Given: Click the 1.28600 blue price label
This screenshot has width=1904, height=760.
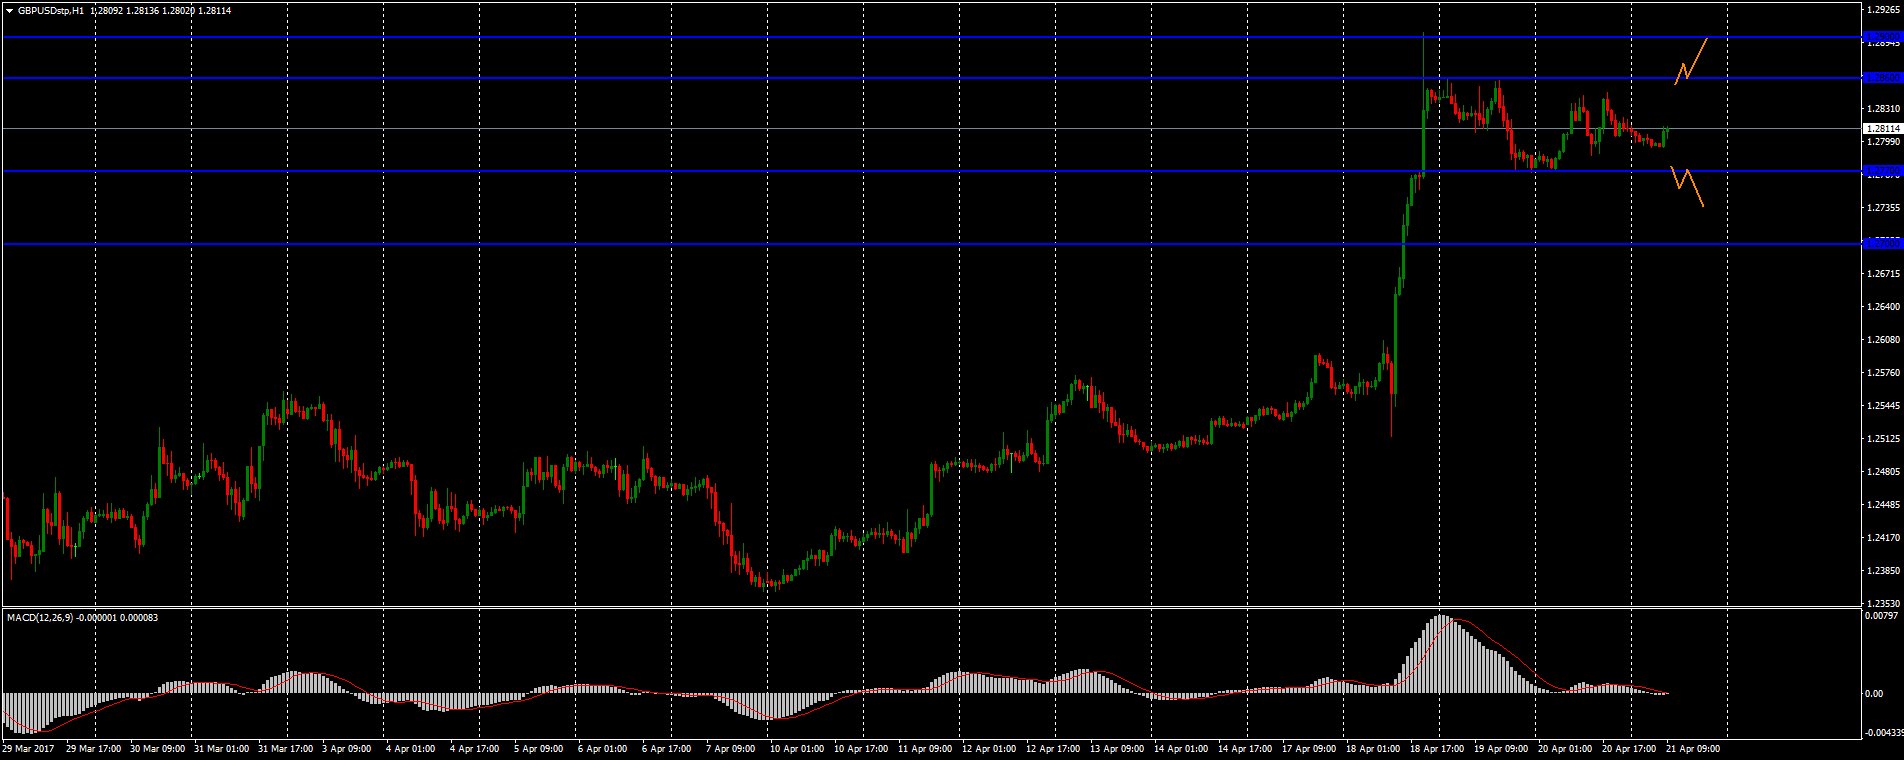Looking at the screenshot, I should point(1882,78).
